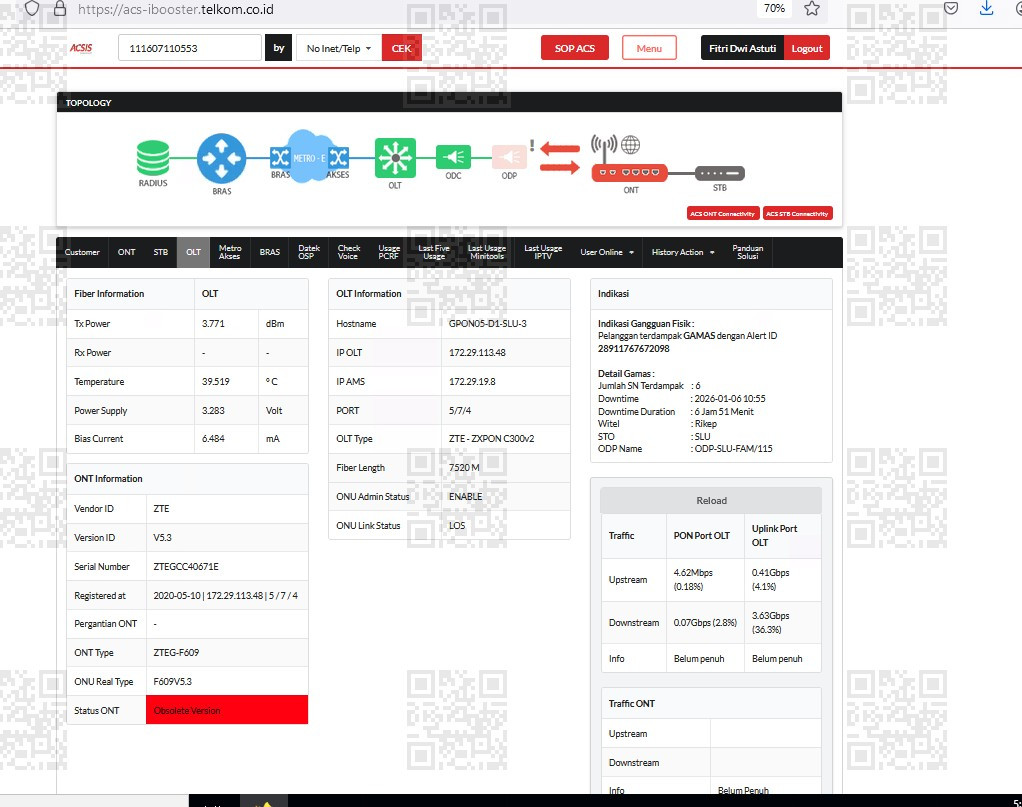Click the Fiber Length value 7520 M
The height and width of the screenshot is (807, 1022).
click(464, 467)
